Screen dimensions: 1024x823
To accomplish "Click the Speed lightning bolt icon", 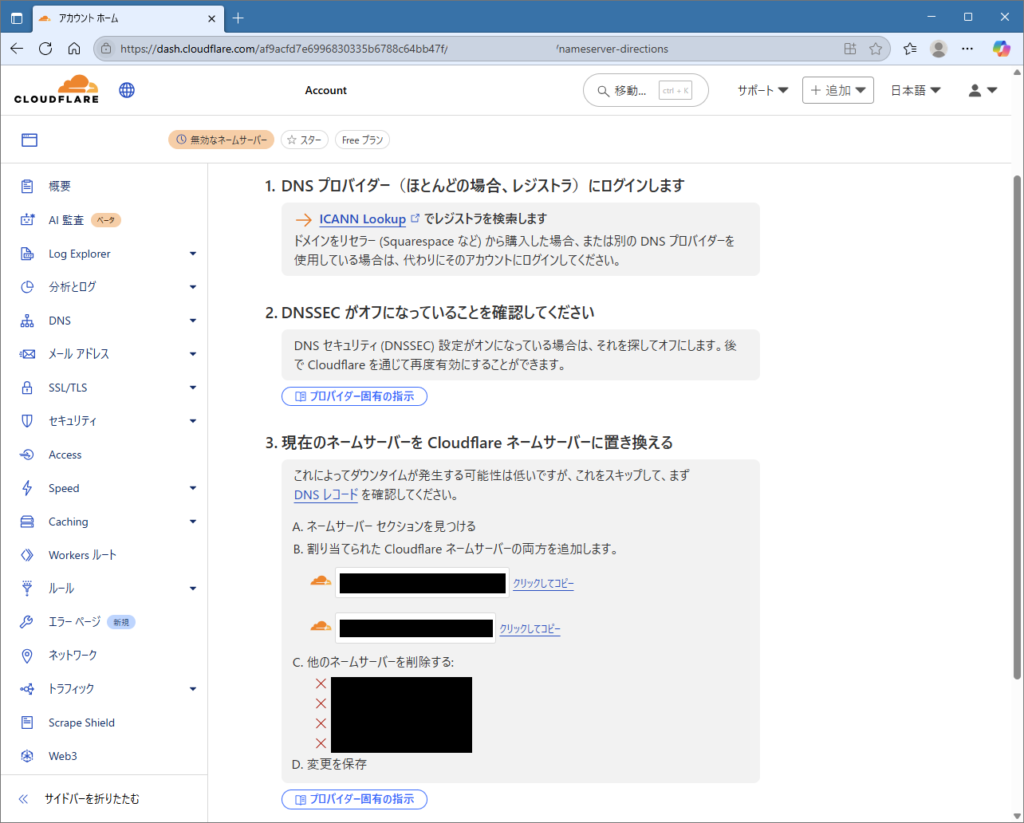I will 27,488.
